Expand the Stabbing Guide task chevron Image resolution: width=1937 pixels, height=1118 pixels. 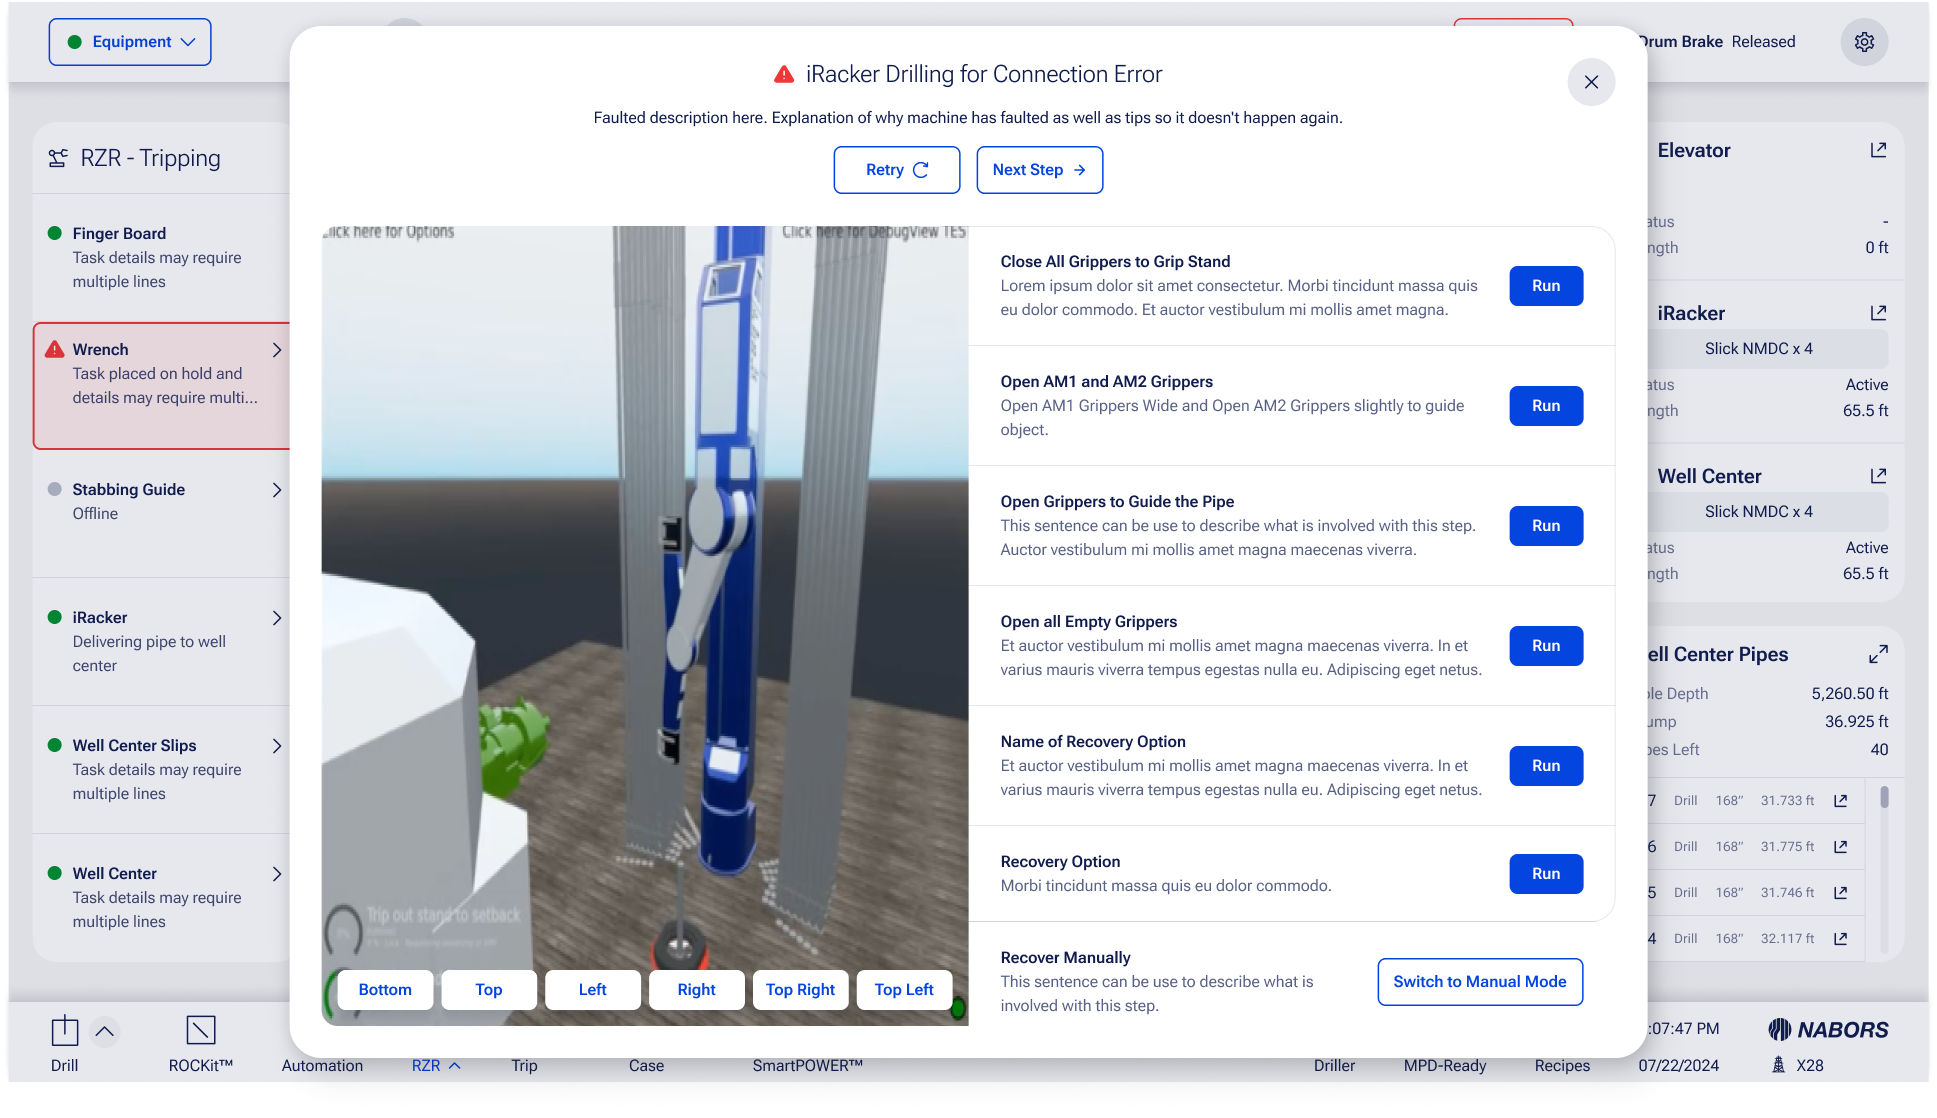277,490
